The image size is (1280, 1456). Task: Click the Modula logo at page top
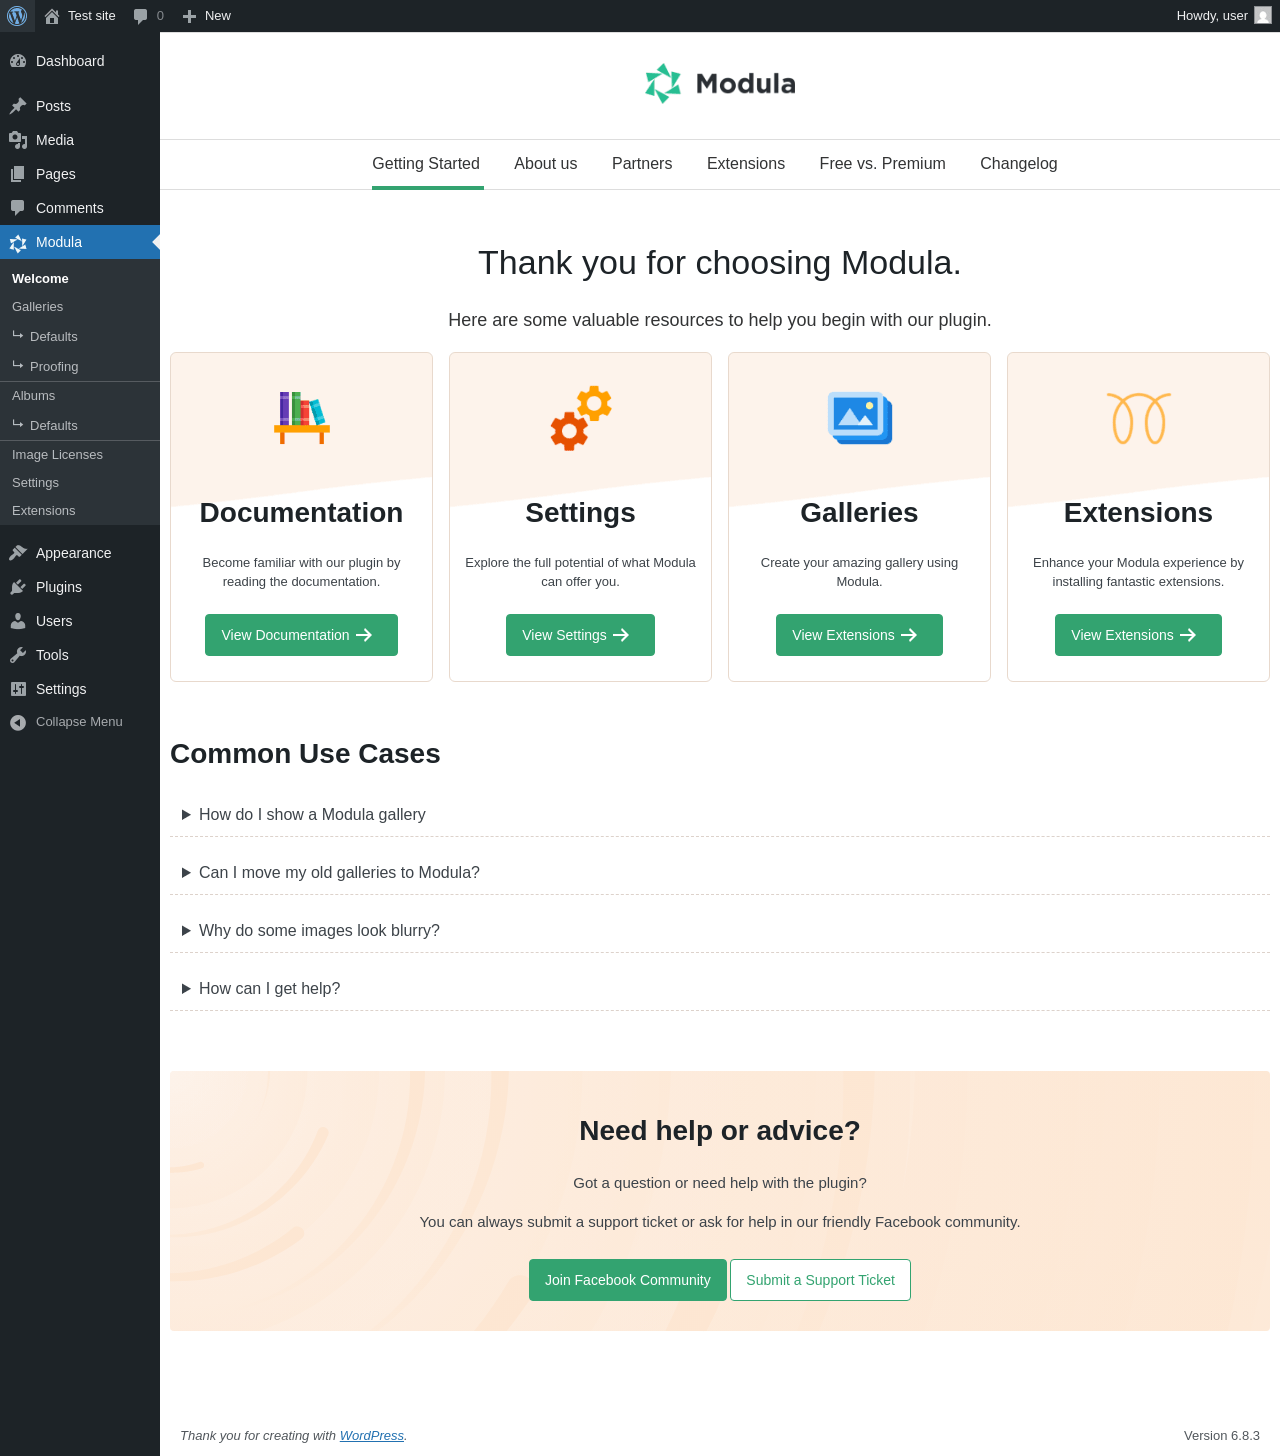coord(720,84)
